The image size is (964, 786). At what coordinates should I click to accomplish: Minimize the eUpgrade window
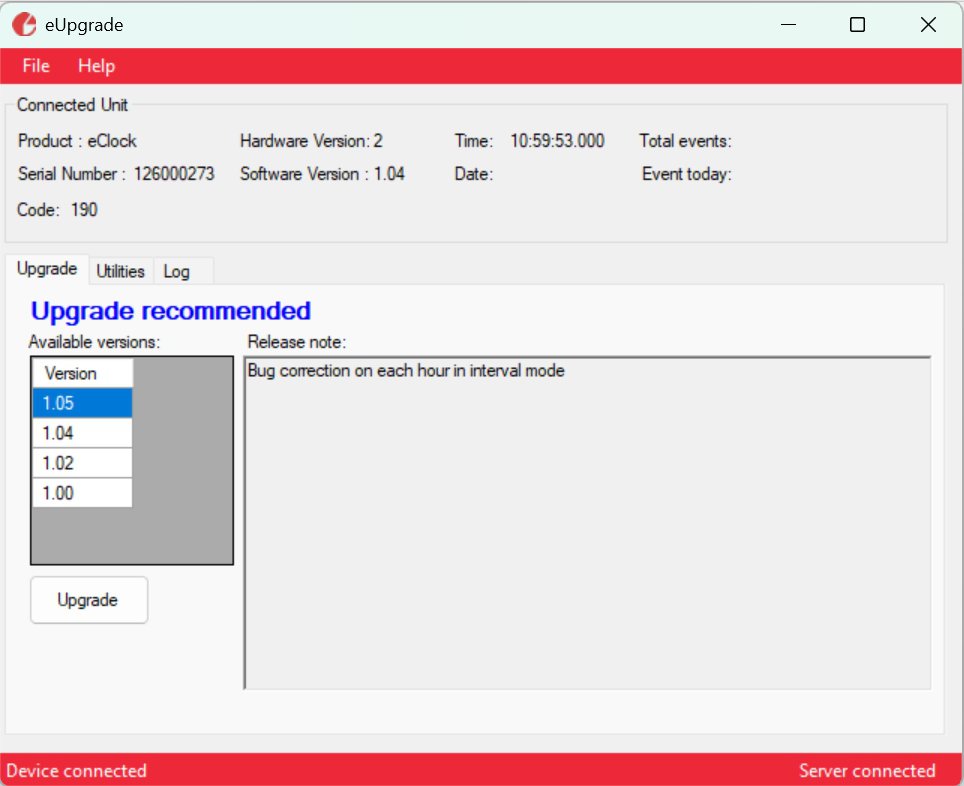pos(788,25)
